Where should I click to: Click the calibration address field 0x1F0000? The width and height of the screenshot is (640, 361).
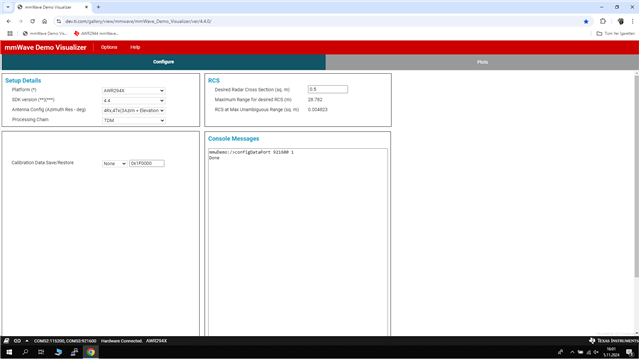tap(147, 163)
